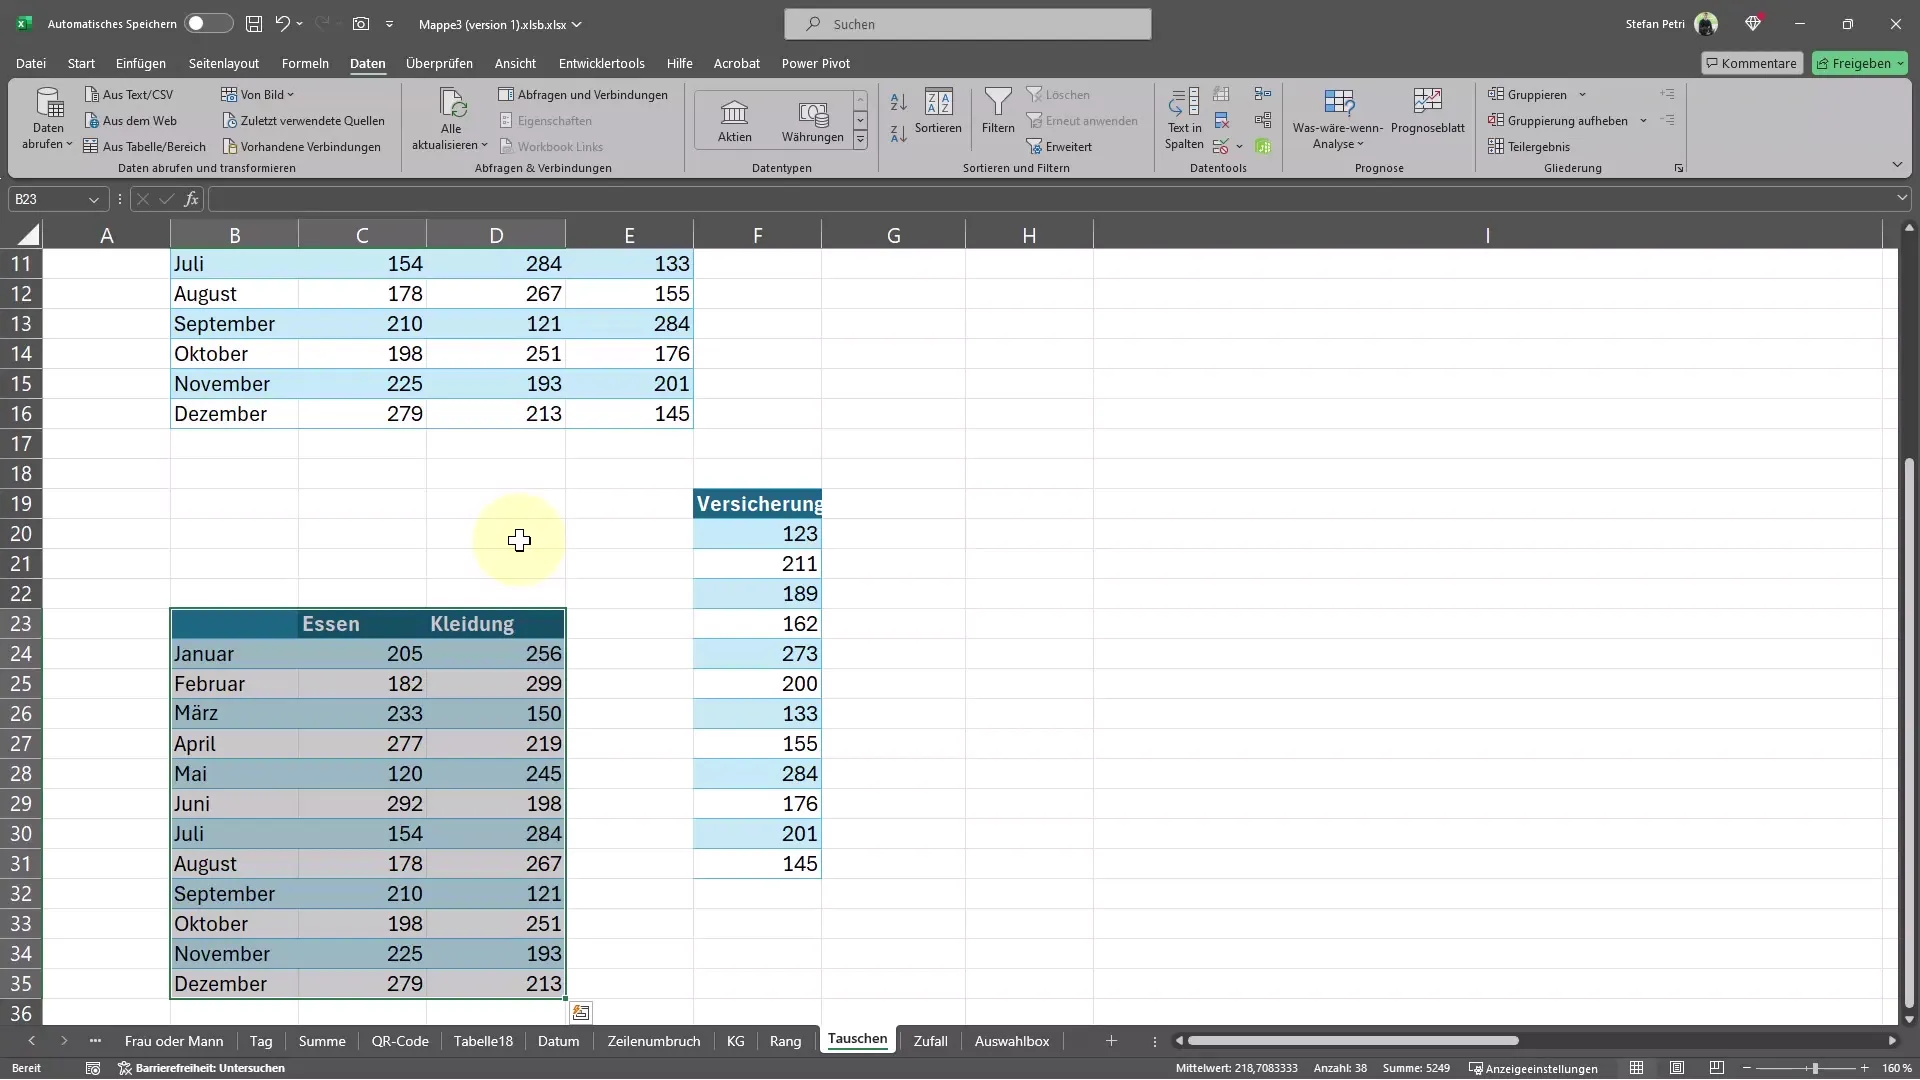Toggle the Filtern funnel button
The height and width of the screenshot is (1080, 1920).
[x=998, y=110]
